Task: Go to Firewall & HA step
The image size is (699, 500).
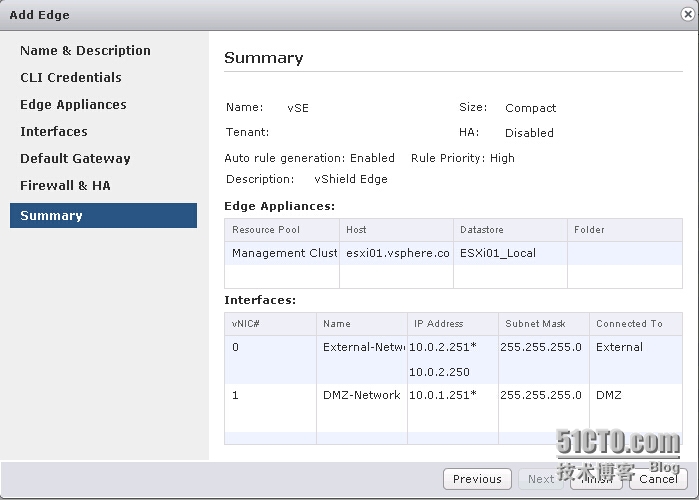Action: [65, 185]
